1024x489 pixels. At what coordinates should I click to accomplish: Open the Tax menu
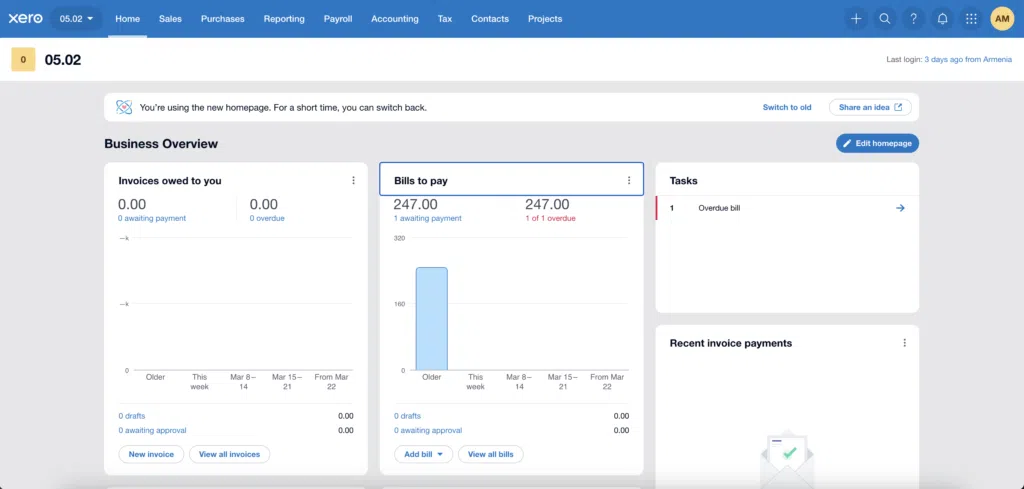click(445, 19)
